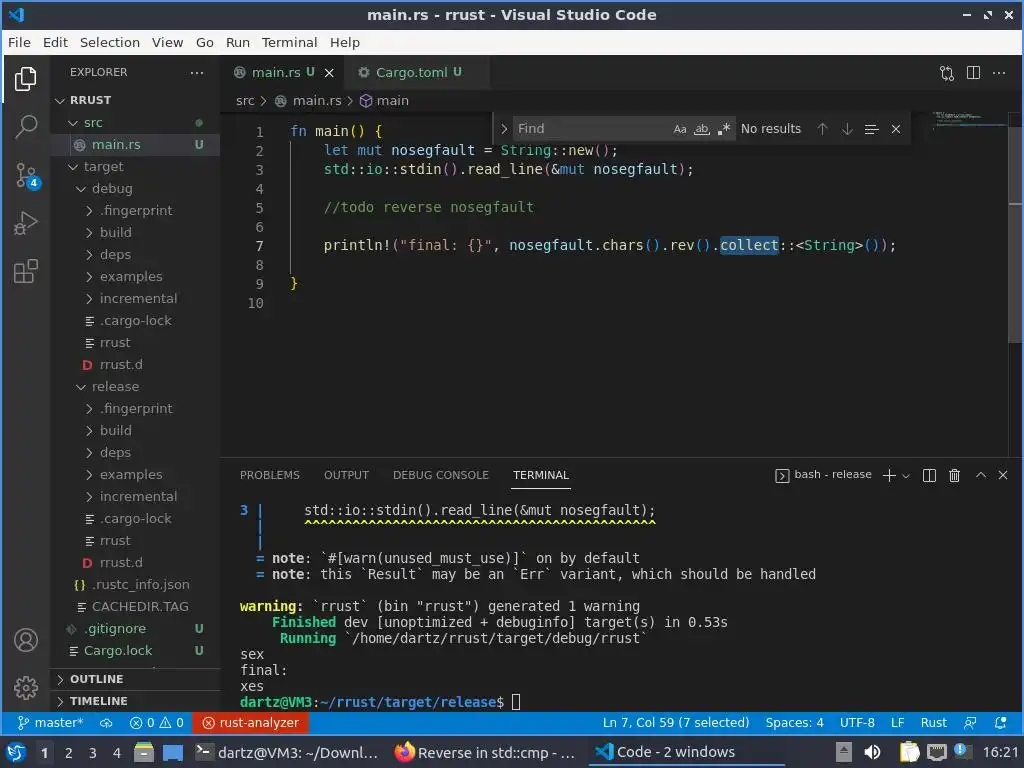1024x768 pixels.
Task: Open .gitignore in the explorer
Action: tap(136, 629)
